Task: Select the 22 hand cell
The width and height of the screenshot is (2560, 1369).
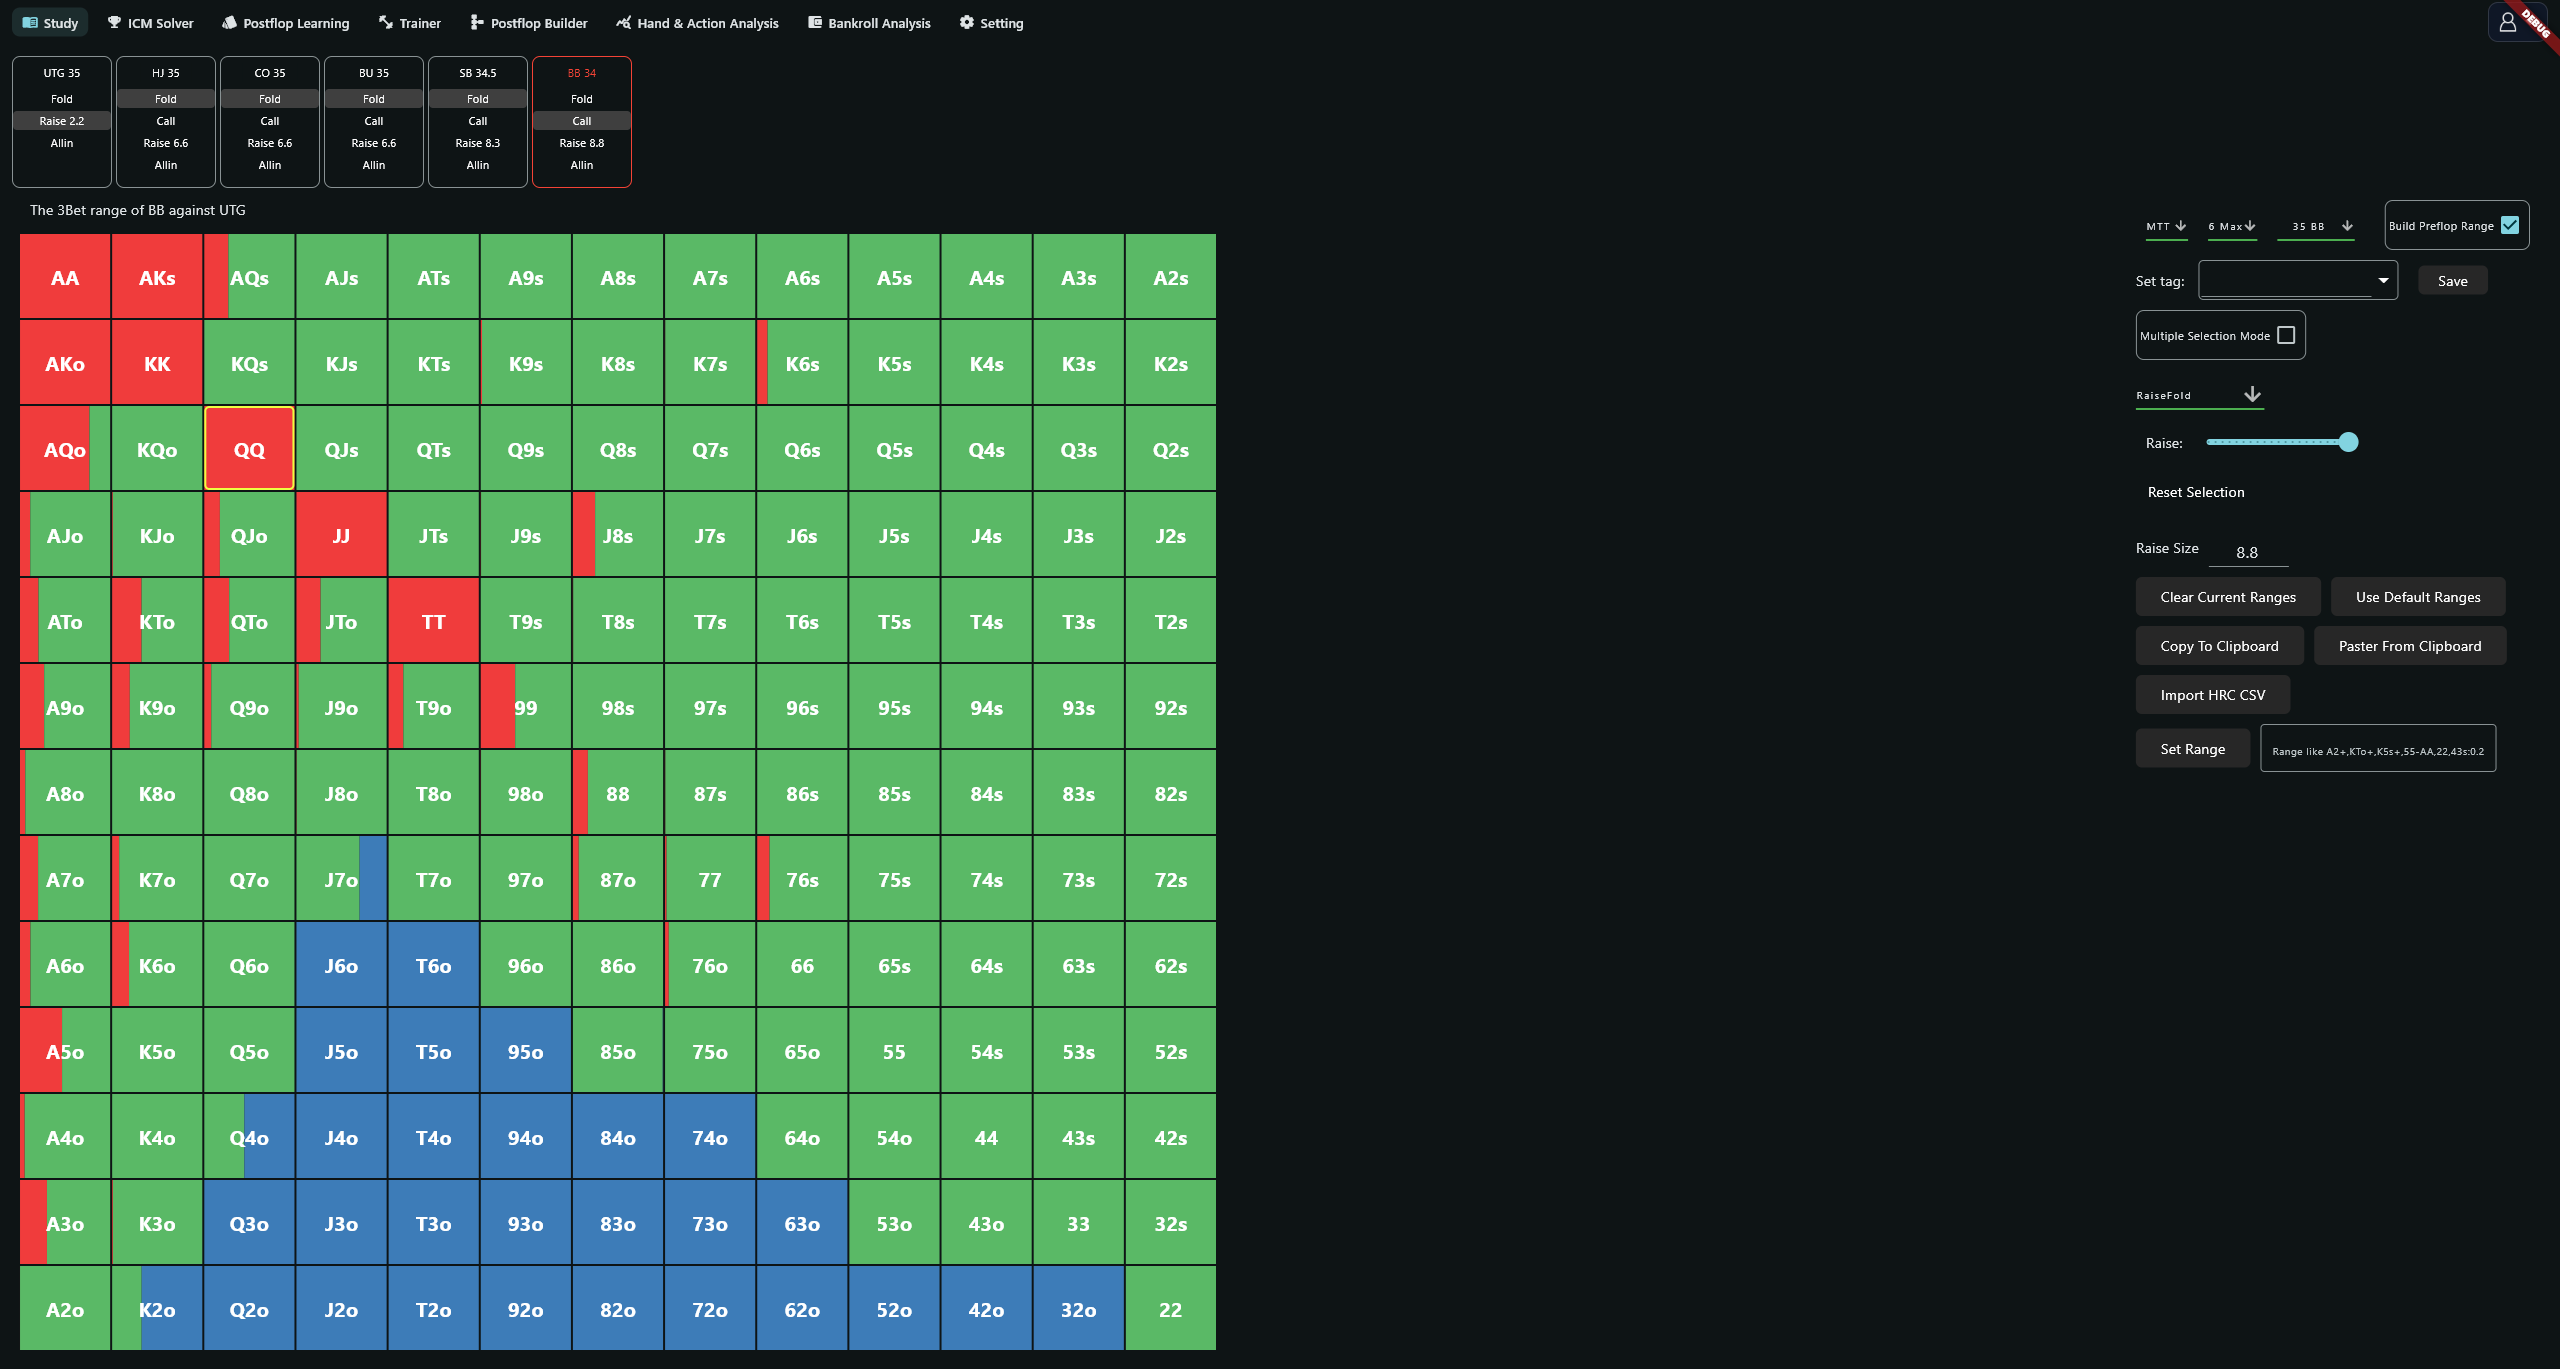Action: (x=1170, y=1309)
